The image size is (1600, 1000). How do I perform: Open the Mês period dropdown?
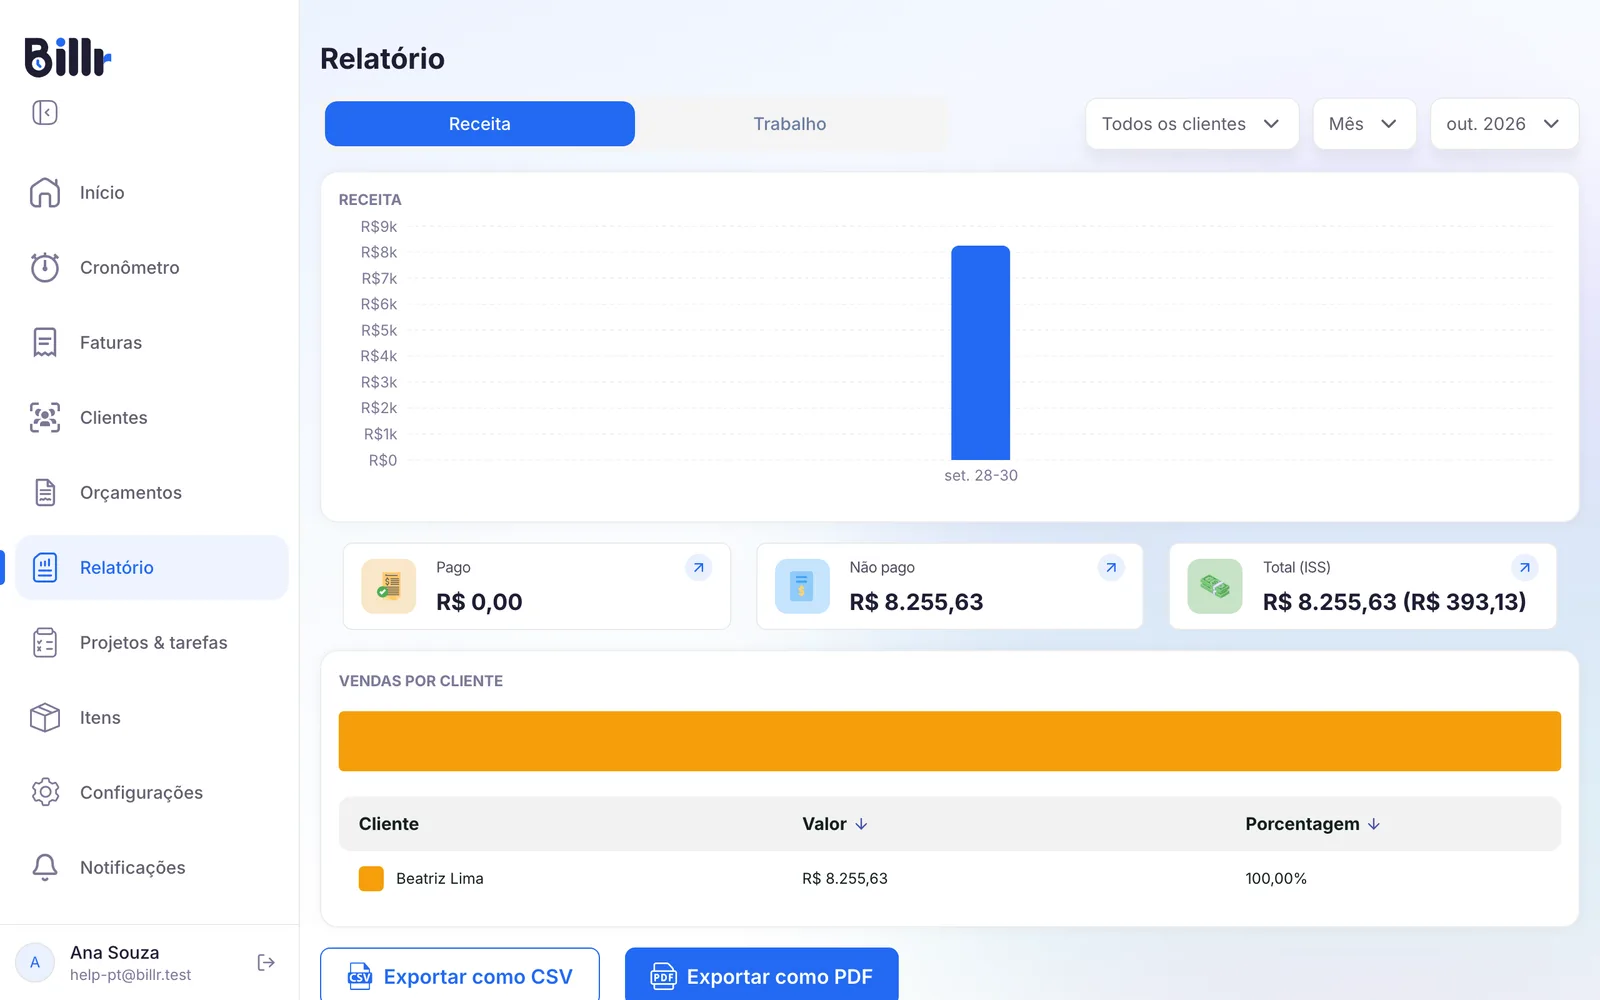pyautogui.click(x=1364, y=124)
